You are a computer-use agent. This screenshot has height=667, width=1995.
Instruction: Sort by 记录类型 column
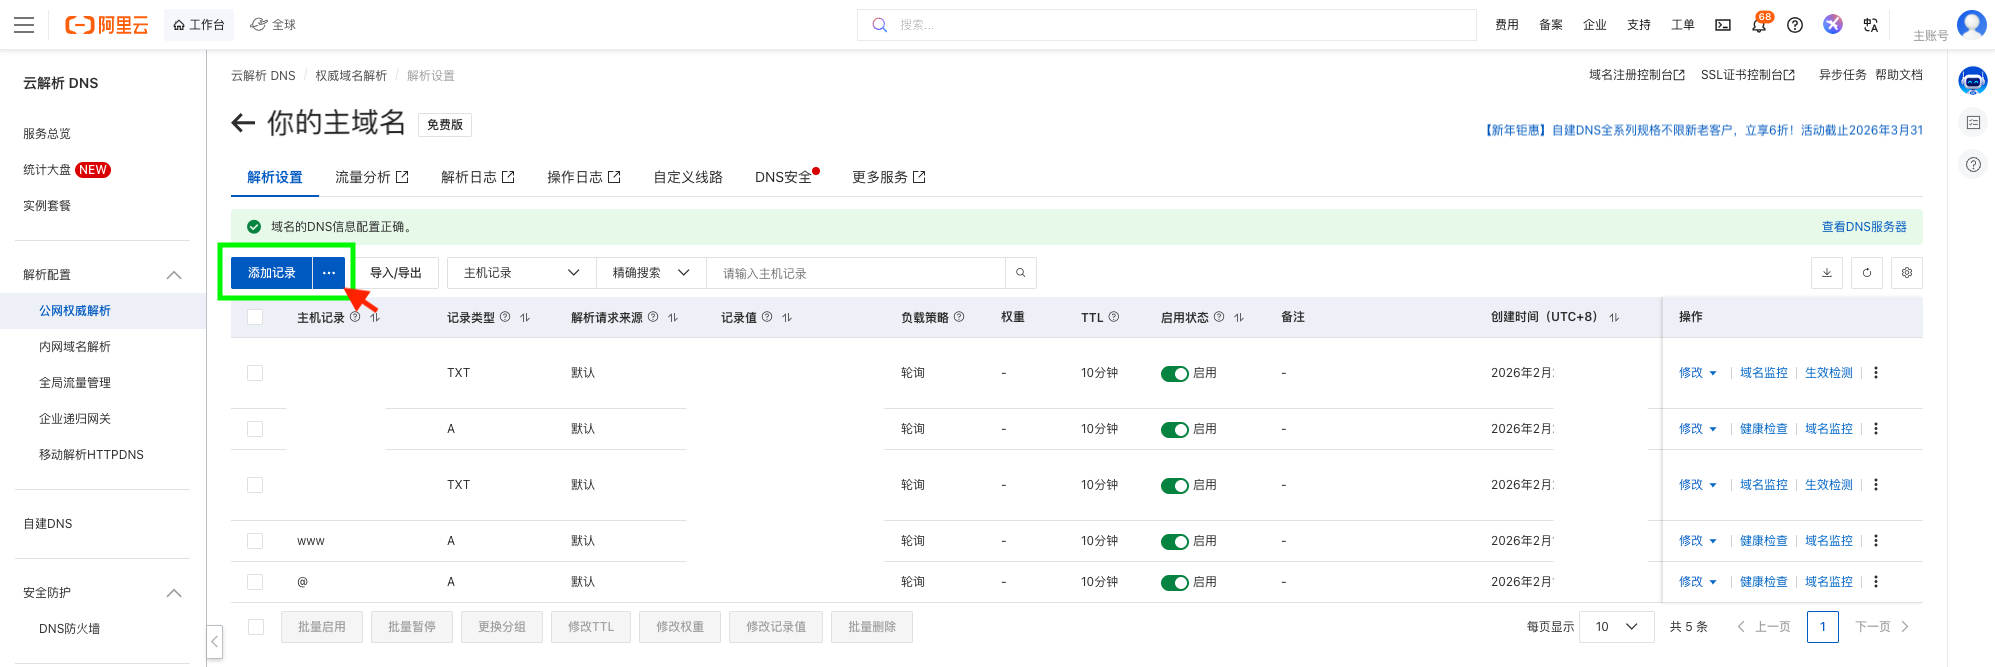(525, 317)
